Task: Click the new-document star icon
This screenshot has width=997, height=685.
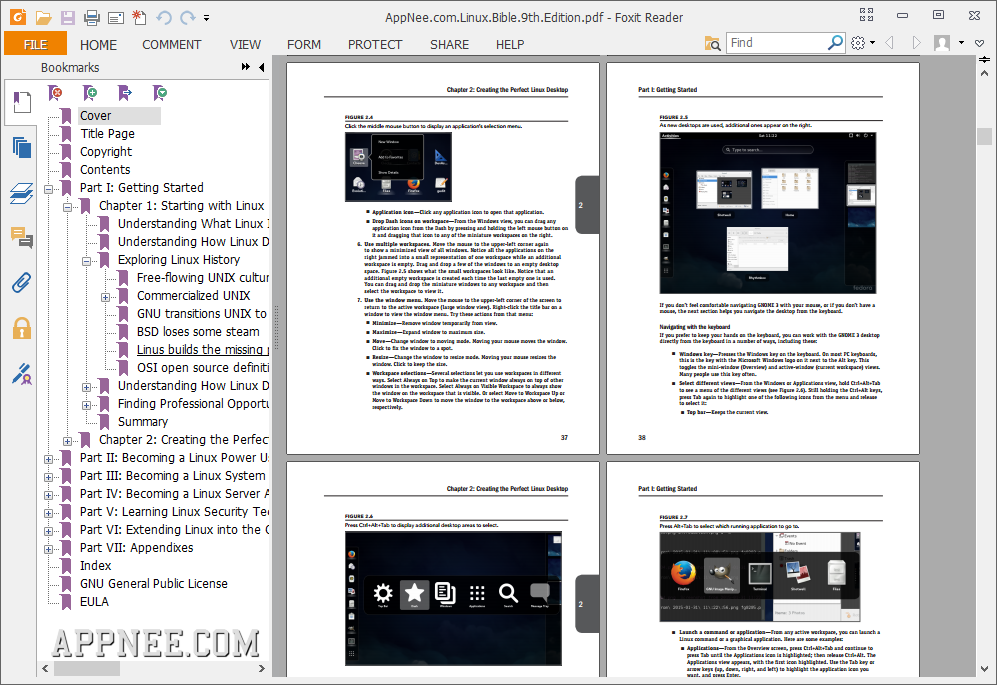Action: click(139, 17)
